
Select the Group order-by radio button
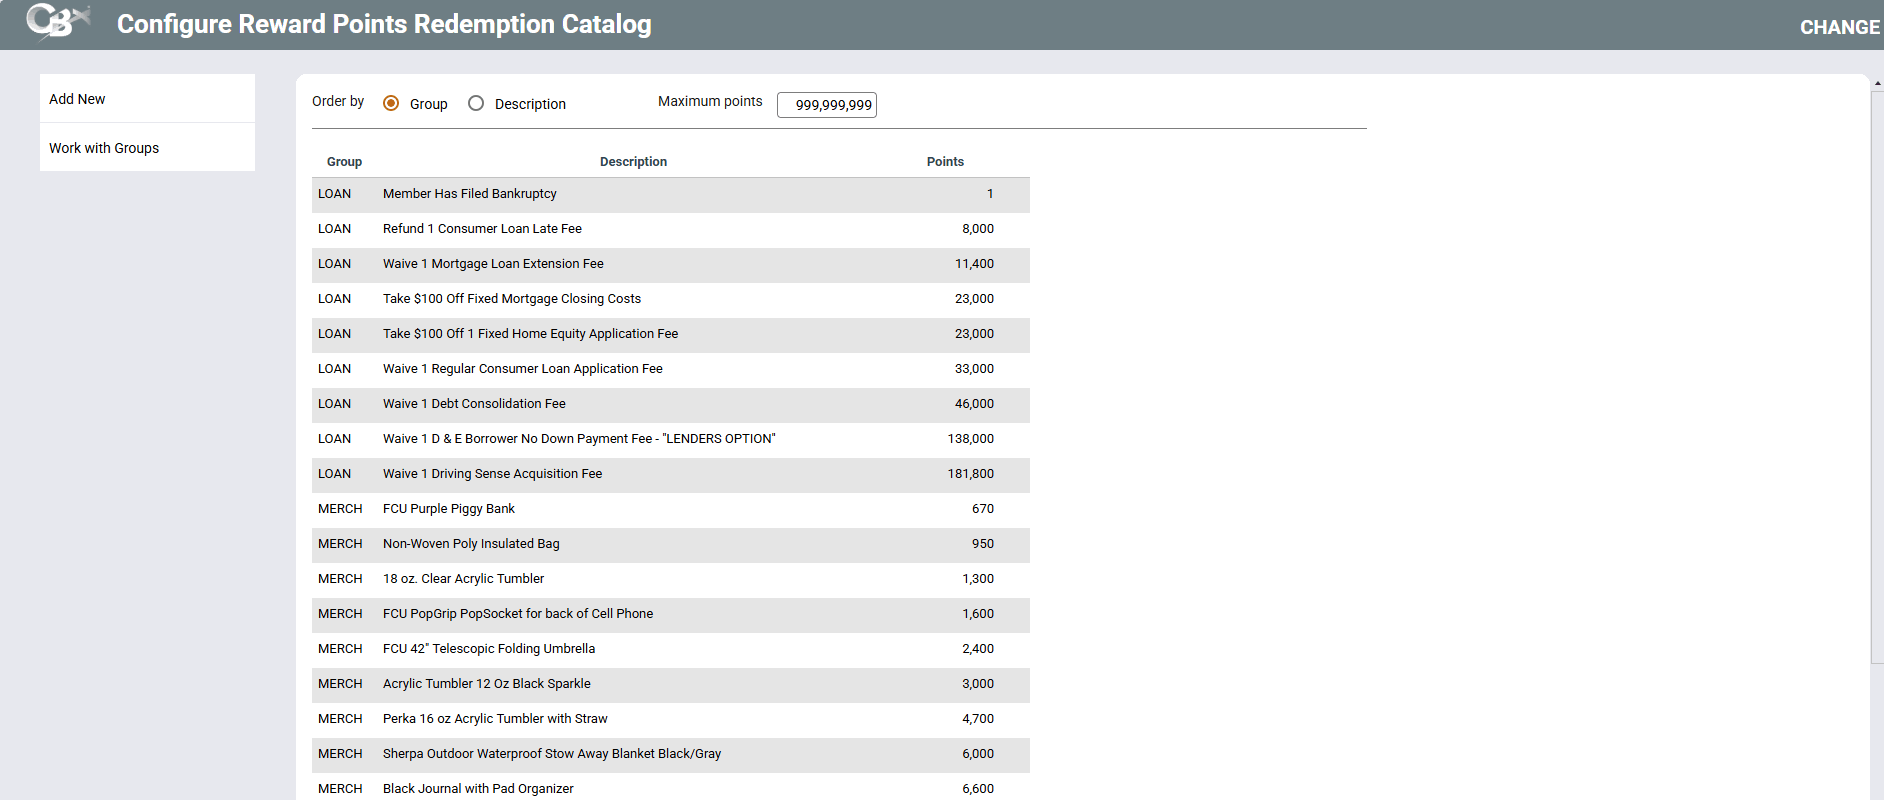391,103
